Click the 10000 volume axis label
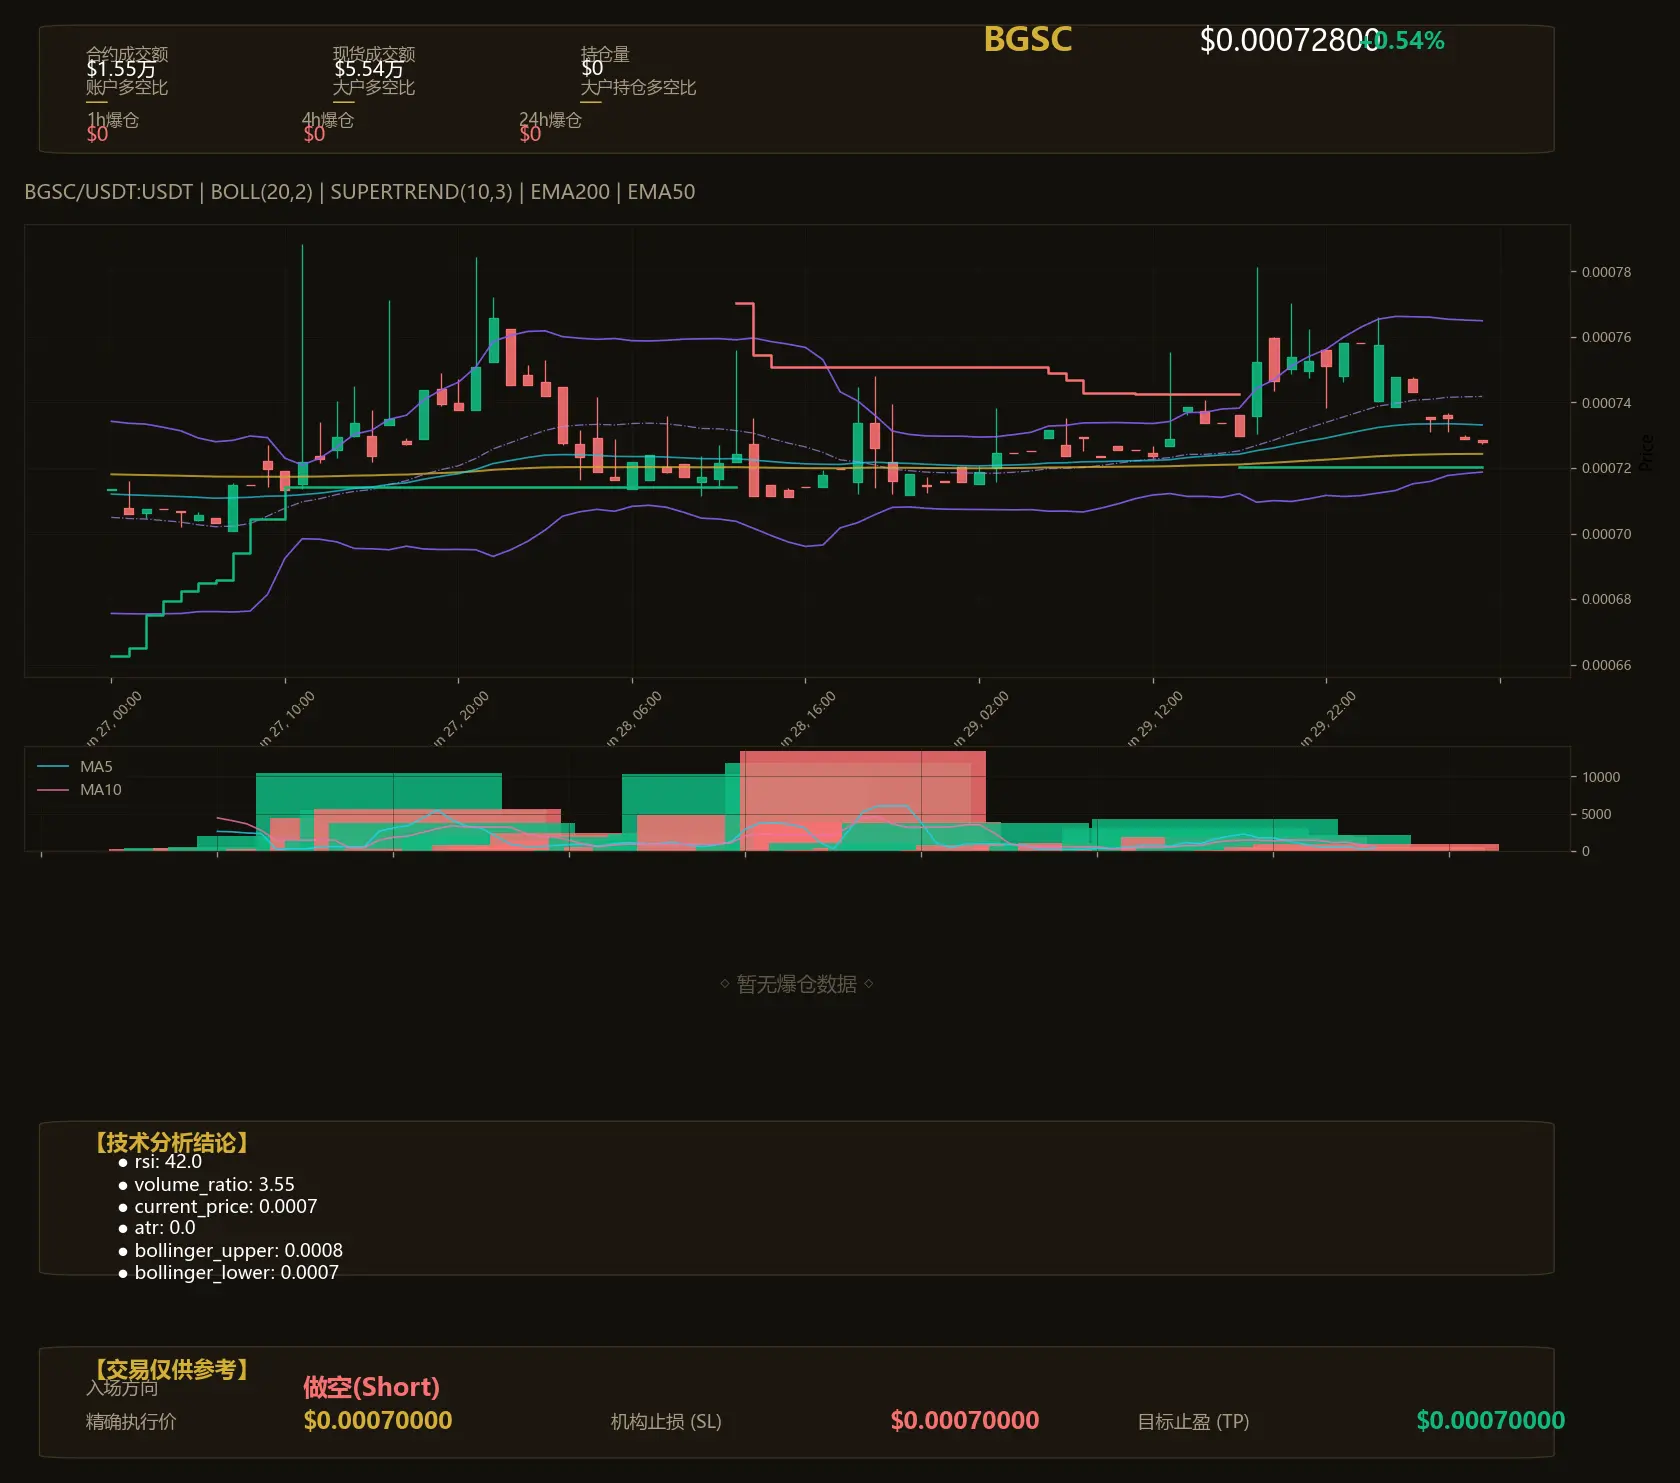1680x1483 pixels. [x=1601, y=777]
